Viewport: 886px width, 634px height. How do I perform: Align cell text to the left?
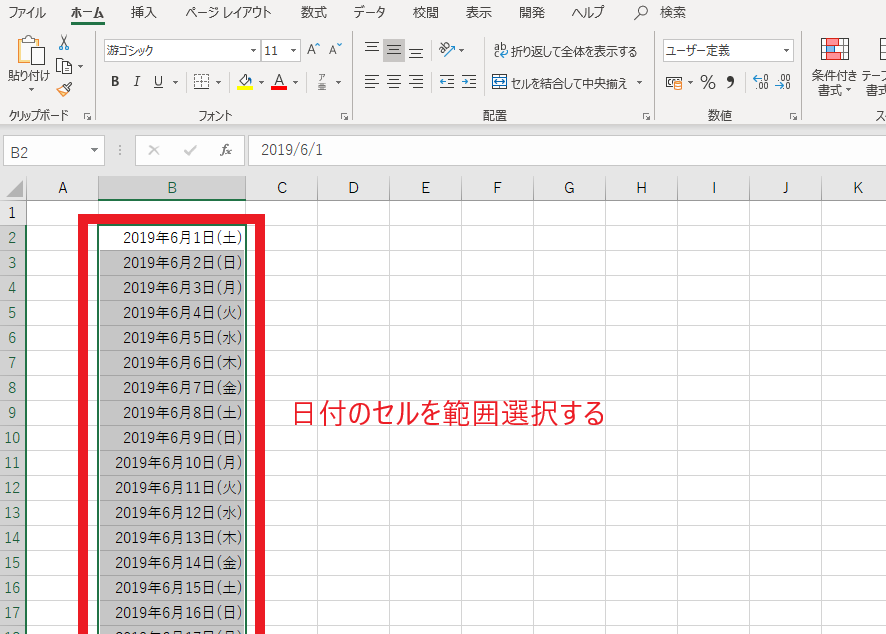click(371, 82)
